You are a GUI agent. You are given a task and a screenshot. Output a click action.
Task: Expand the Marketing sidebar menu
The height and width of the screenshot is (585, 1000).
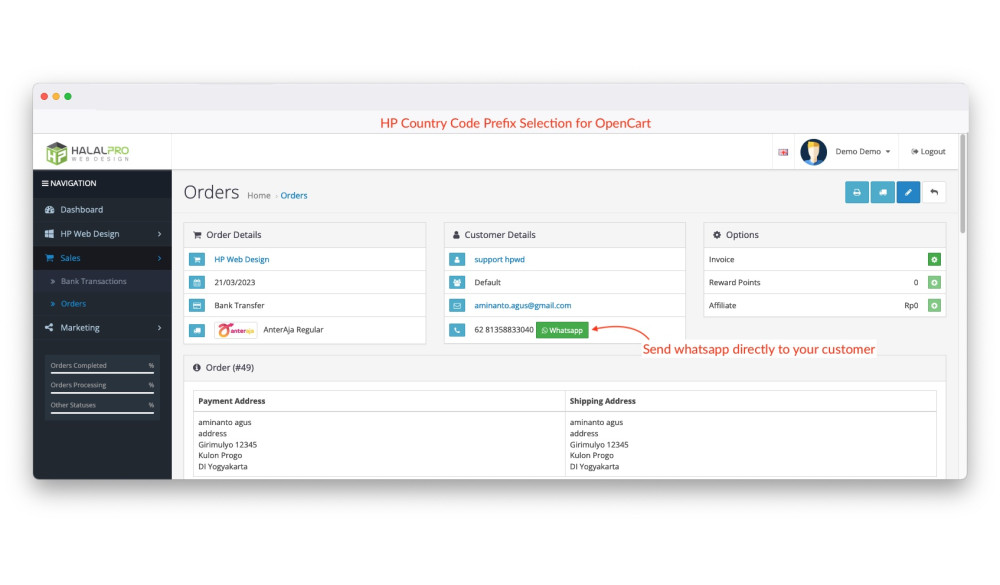(x=102, y=328)
